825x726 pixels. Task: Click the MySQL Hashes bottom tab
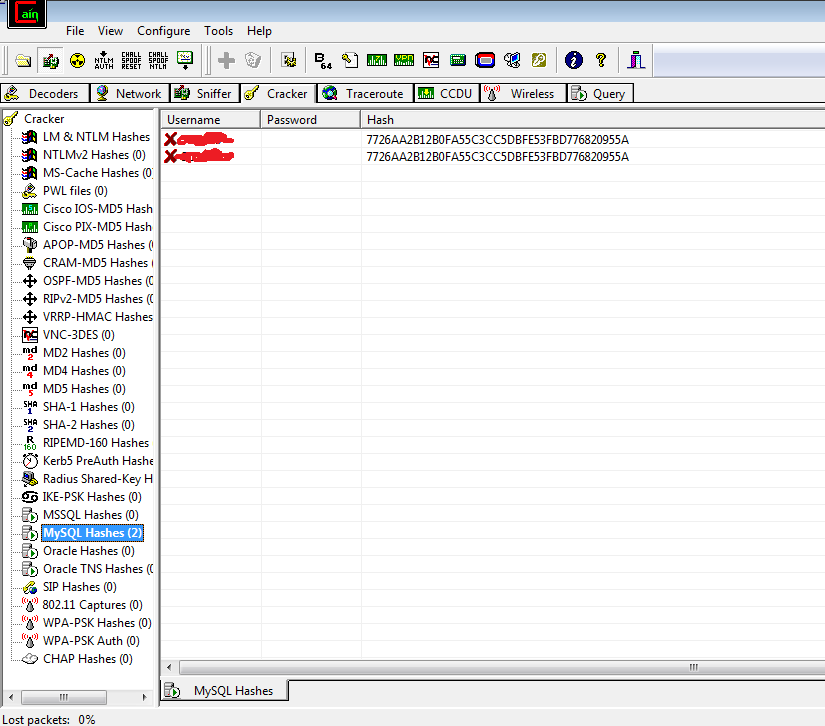point(224,691)
